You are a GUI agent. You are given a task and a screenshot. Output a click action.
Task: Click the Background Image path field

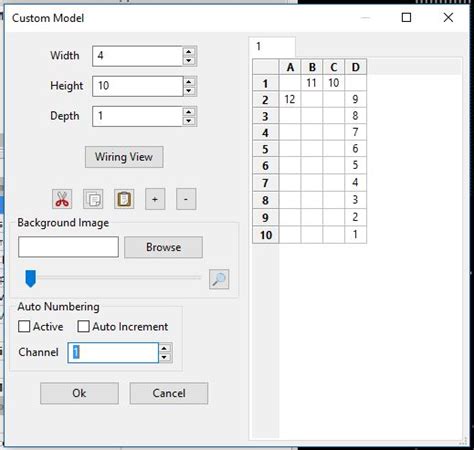click(68, 247)
